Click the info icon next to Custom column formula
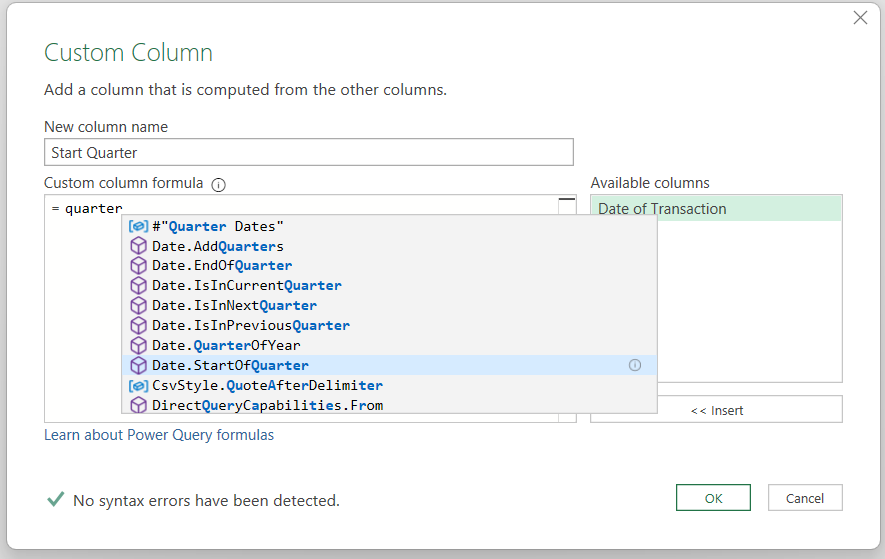The image size is (885, 559). pyautogui.click(x=218, y=185)
